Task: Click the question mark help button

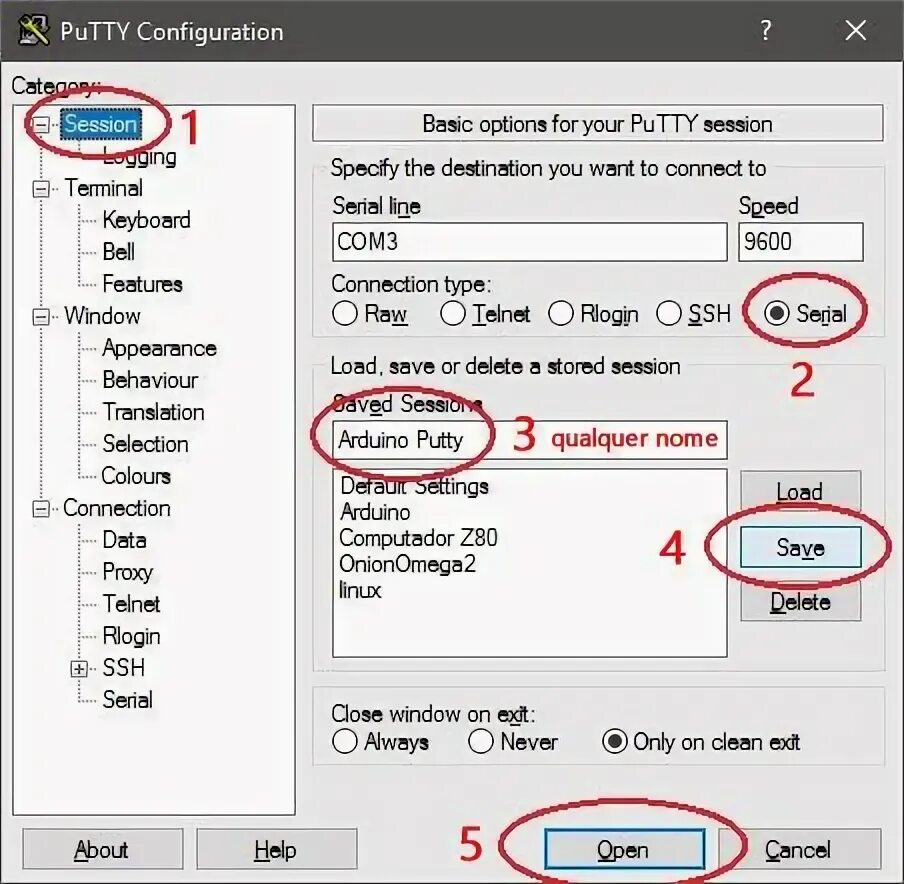Action: click(x=766, y=30)
